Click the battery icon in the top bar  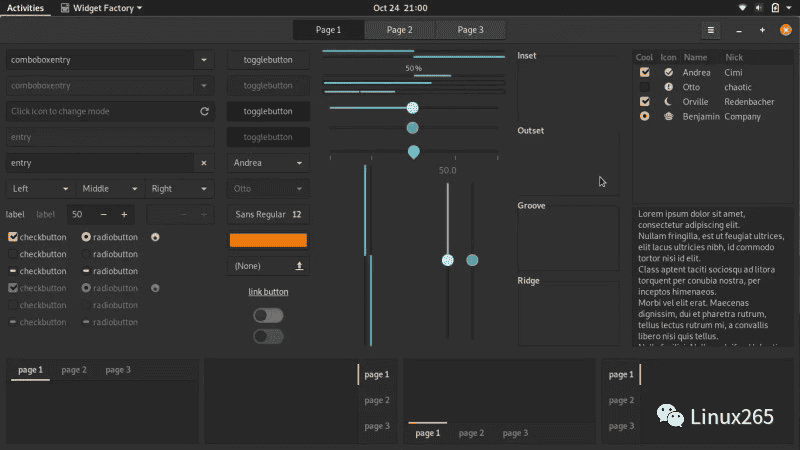click(776, 8)
